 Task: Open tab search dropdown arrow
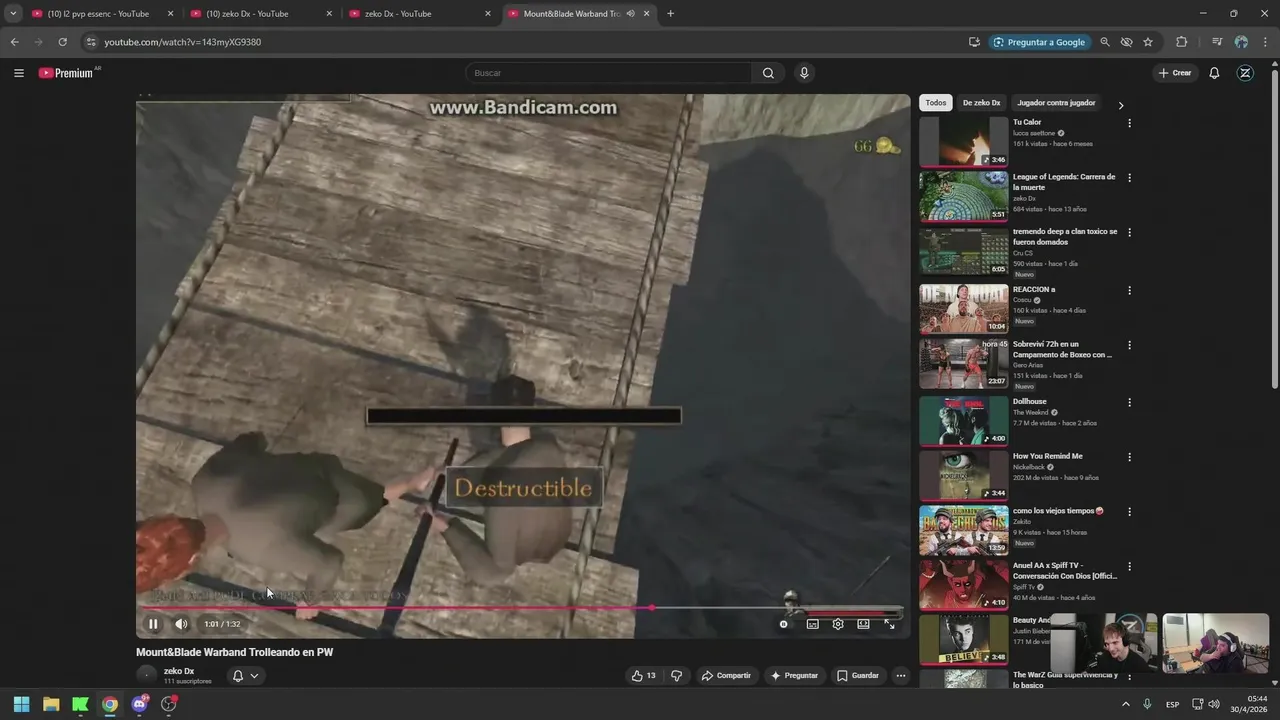pyautogui.click(x=13, y=14)
